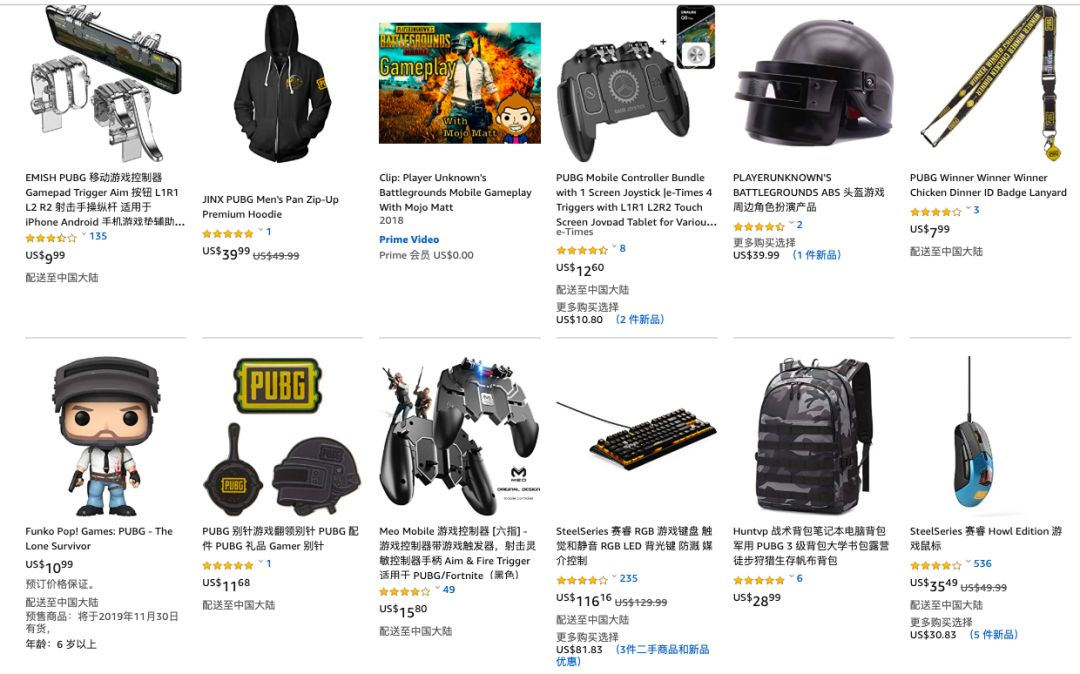Open the black PUBG helmet product image
1080x674 pixels.
[x=813, y=83]
